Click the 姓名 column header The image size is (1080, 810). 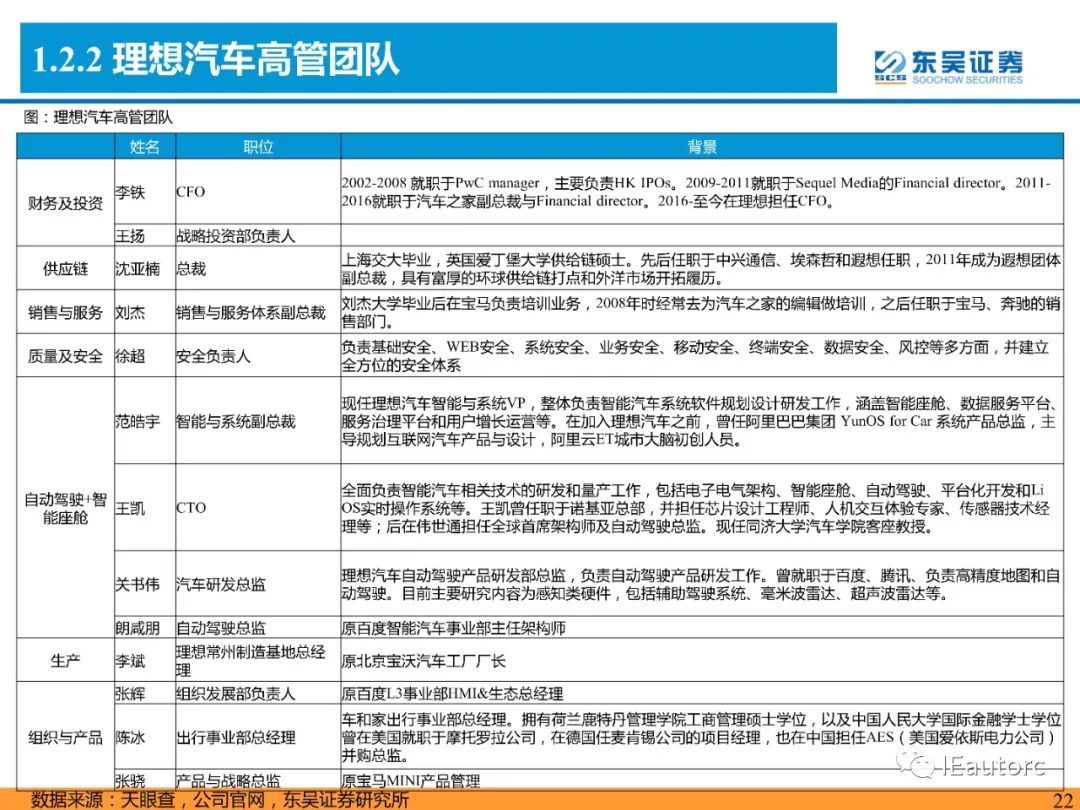click(145, 147)
